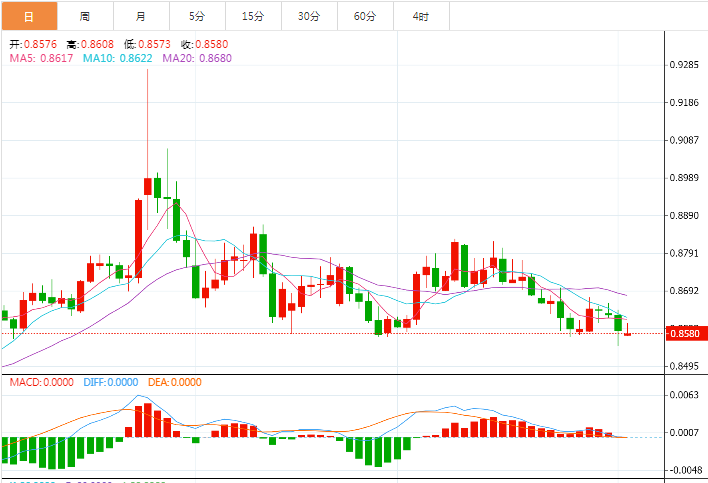This screenshot has width=708, height=483.
Task: Click the MA5 indicator label
Action: (x=41, y=58)
